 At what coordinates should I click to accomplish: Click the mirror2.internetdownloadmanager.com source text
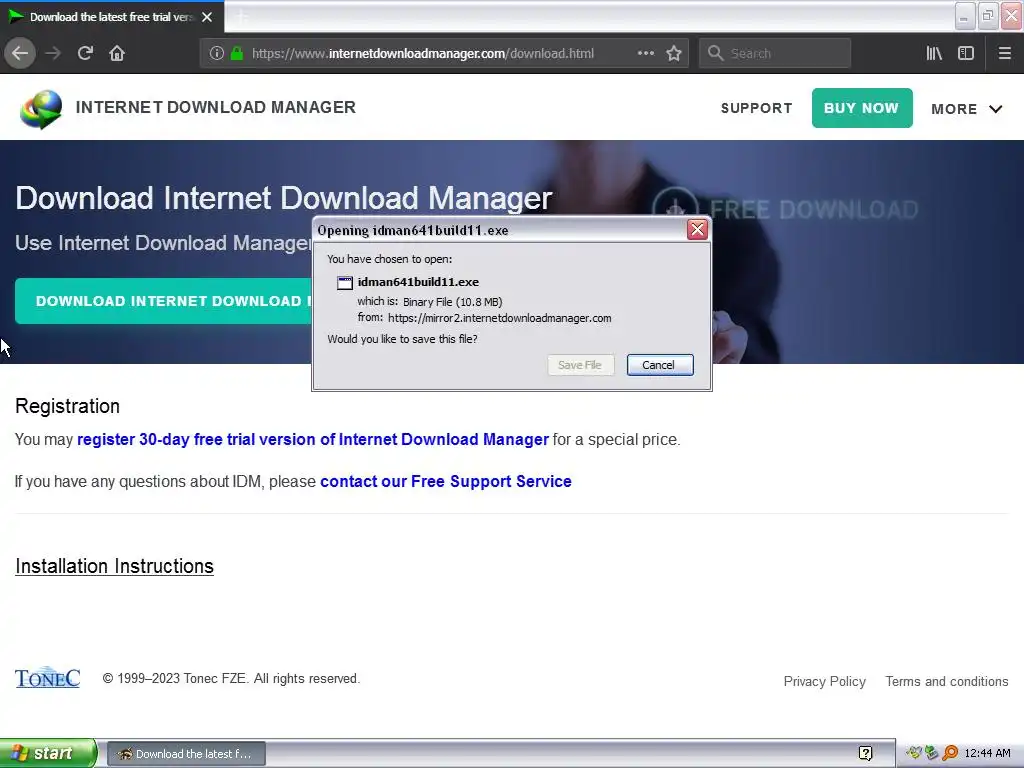point(500,318)
